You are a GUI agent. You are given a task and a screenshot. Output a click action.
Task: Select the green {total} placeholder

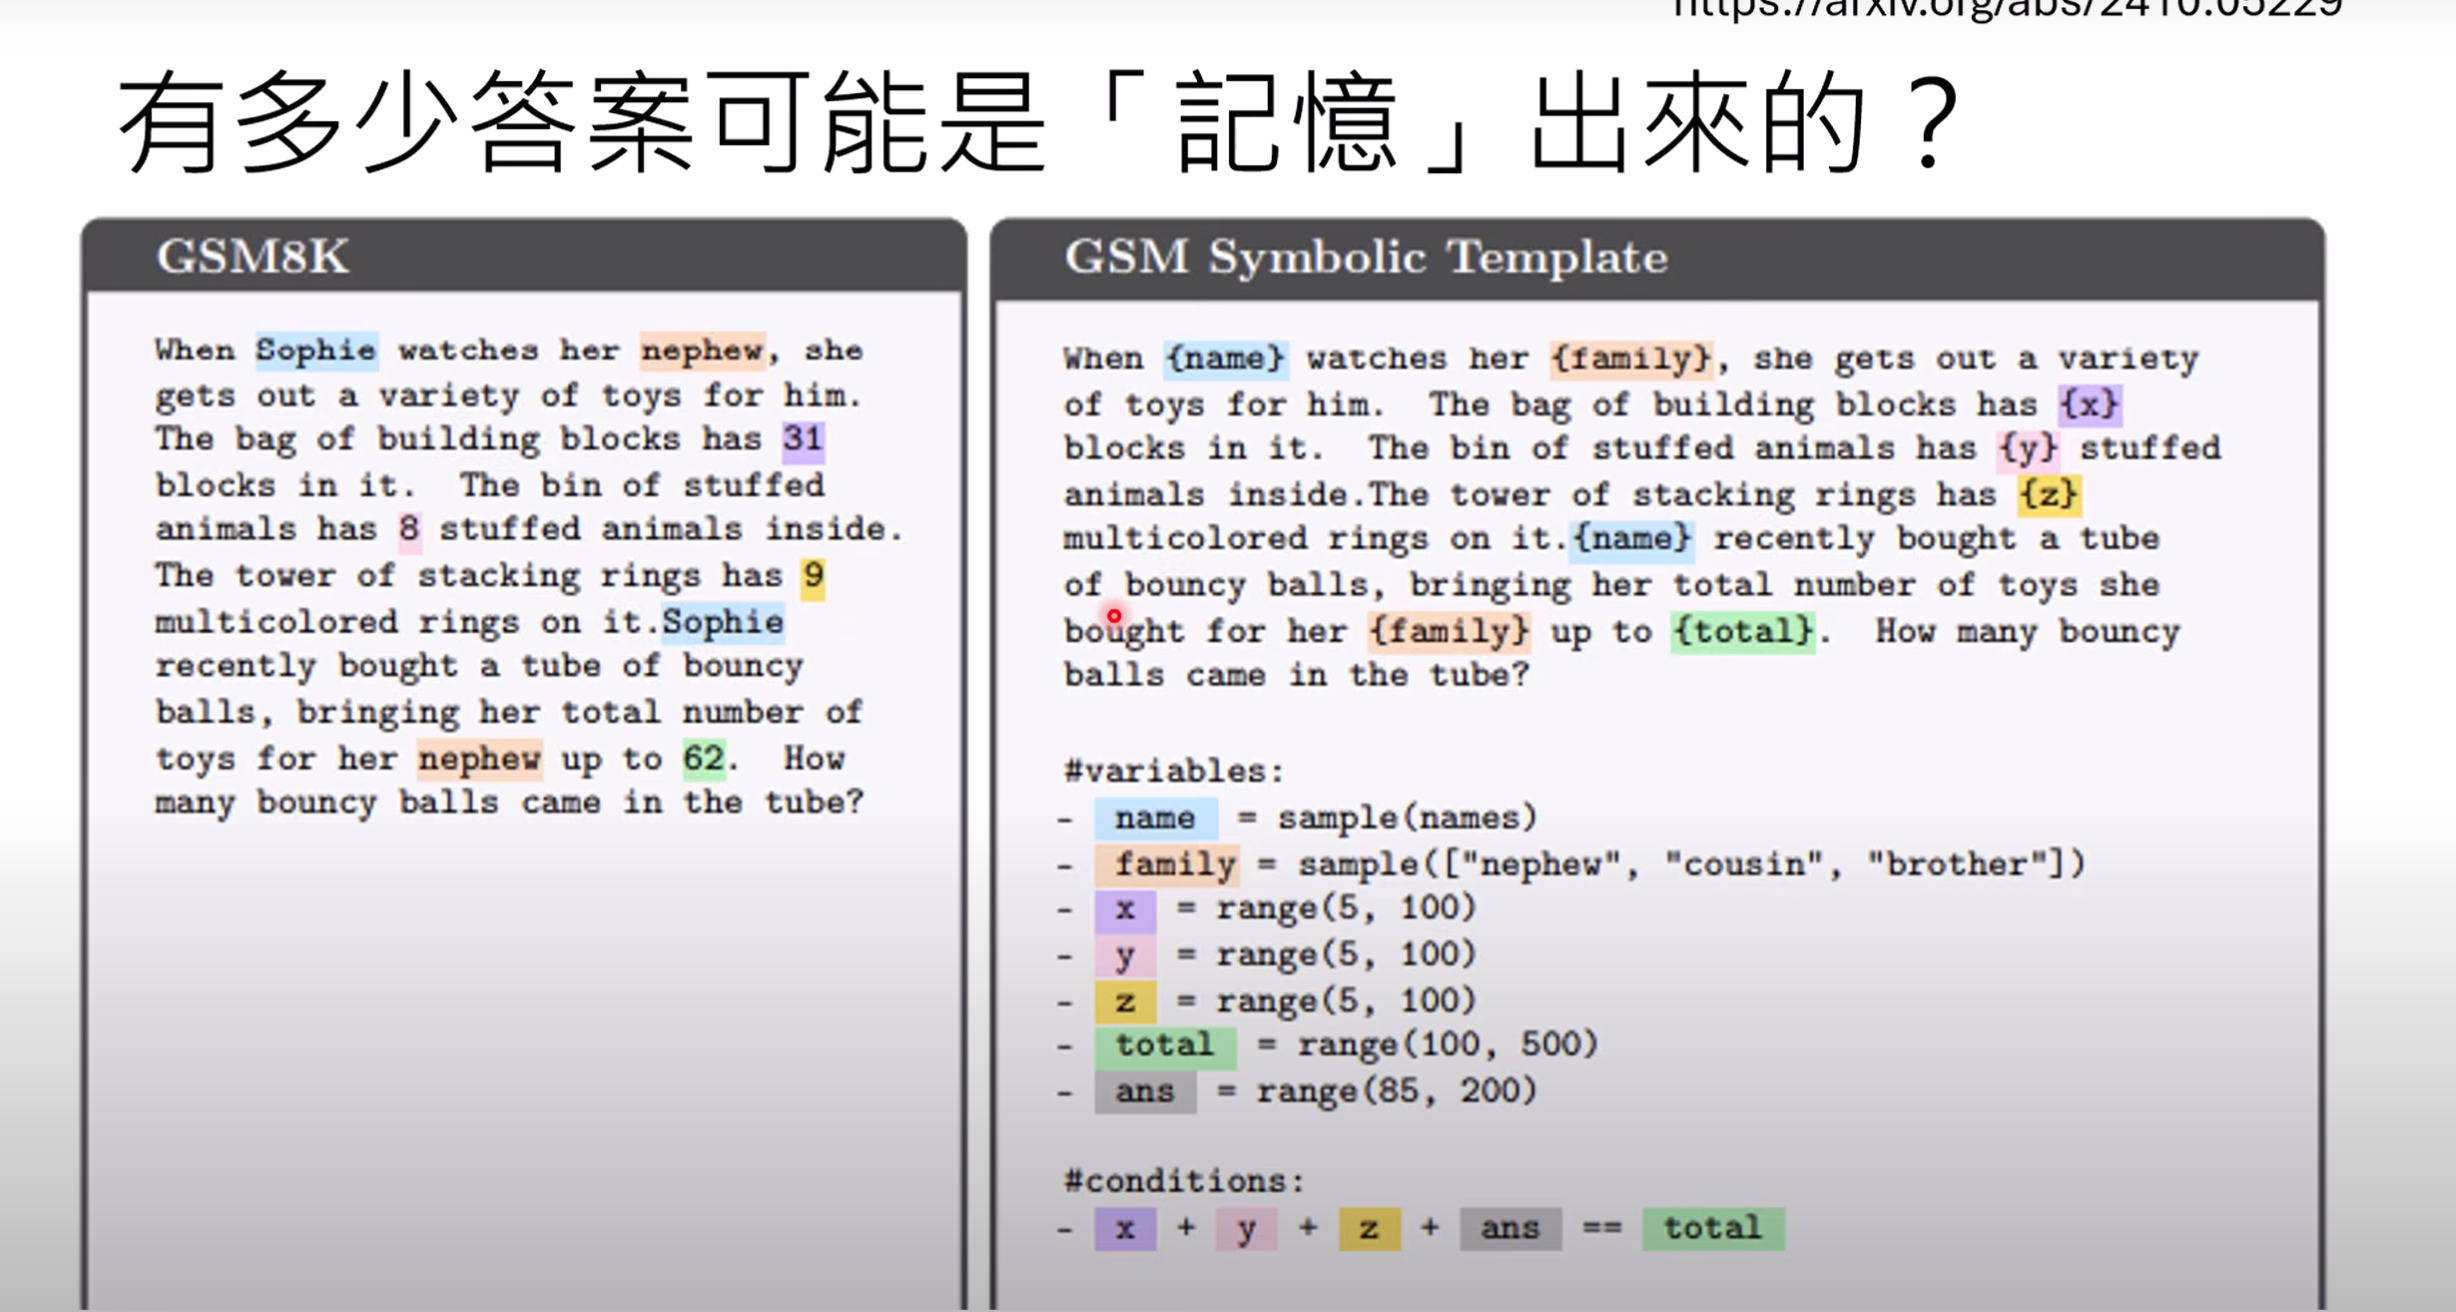click(1743, 631)
